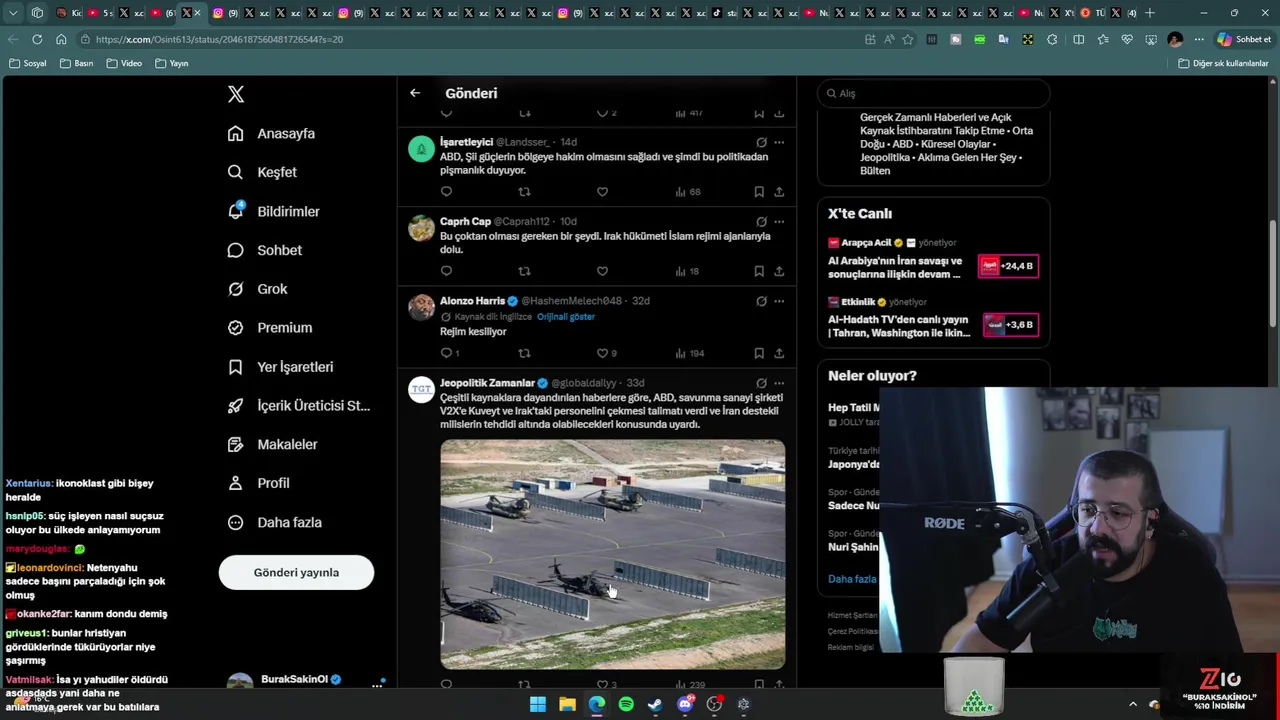Bookmark the Caprh Cap post
The height and width of the screenshot is (720, 1280).
pyautogui.click(x=759, y=271)
